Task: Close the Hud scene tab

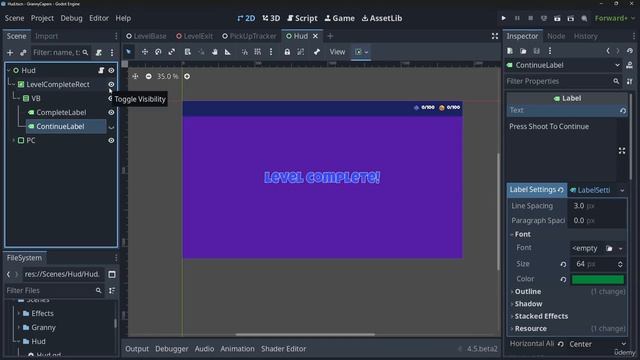Action: (x=315, y=36)
